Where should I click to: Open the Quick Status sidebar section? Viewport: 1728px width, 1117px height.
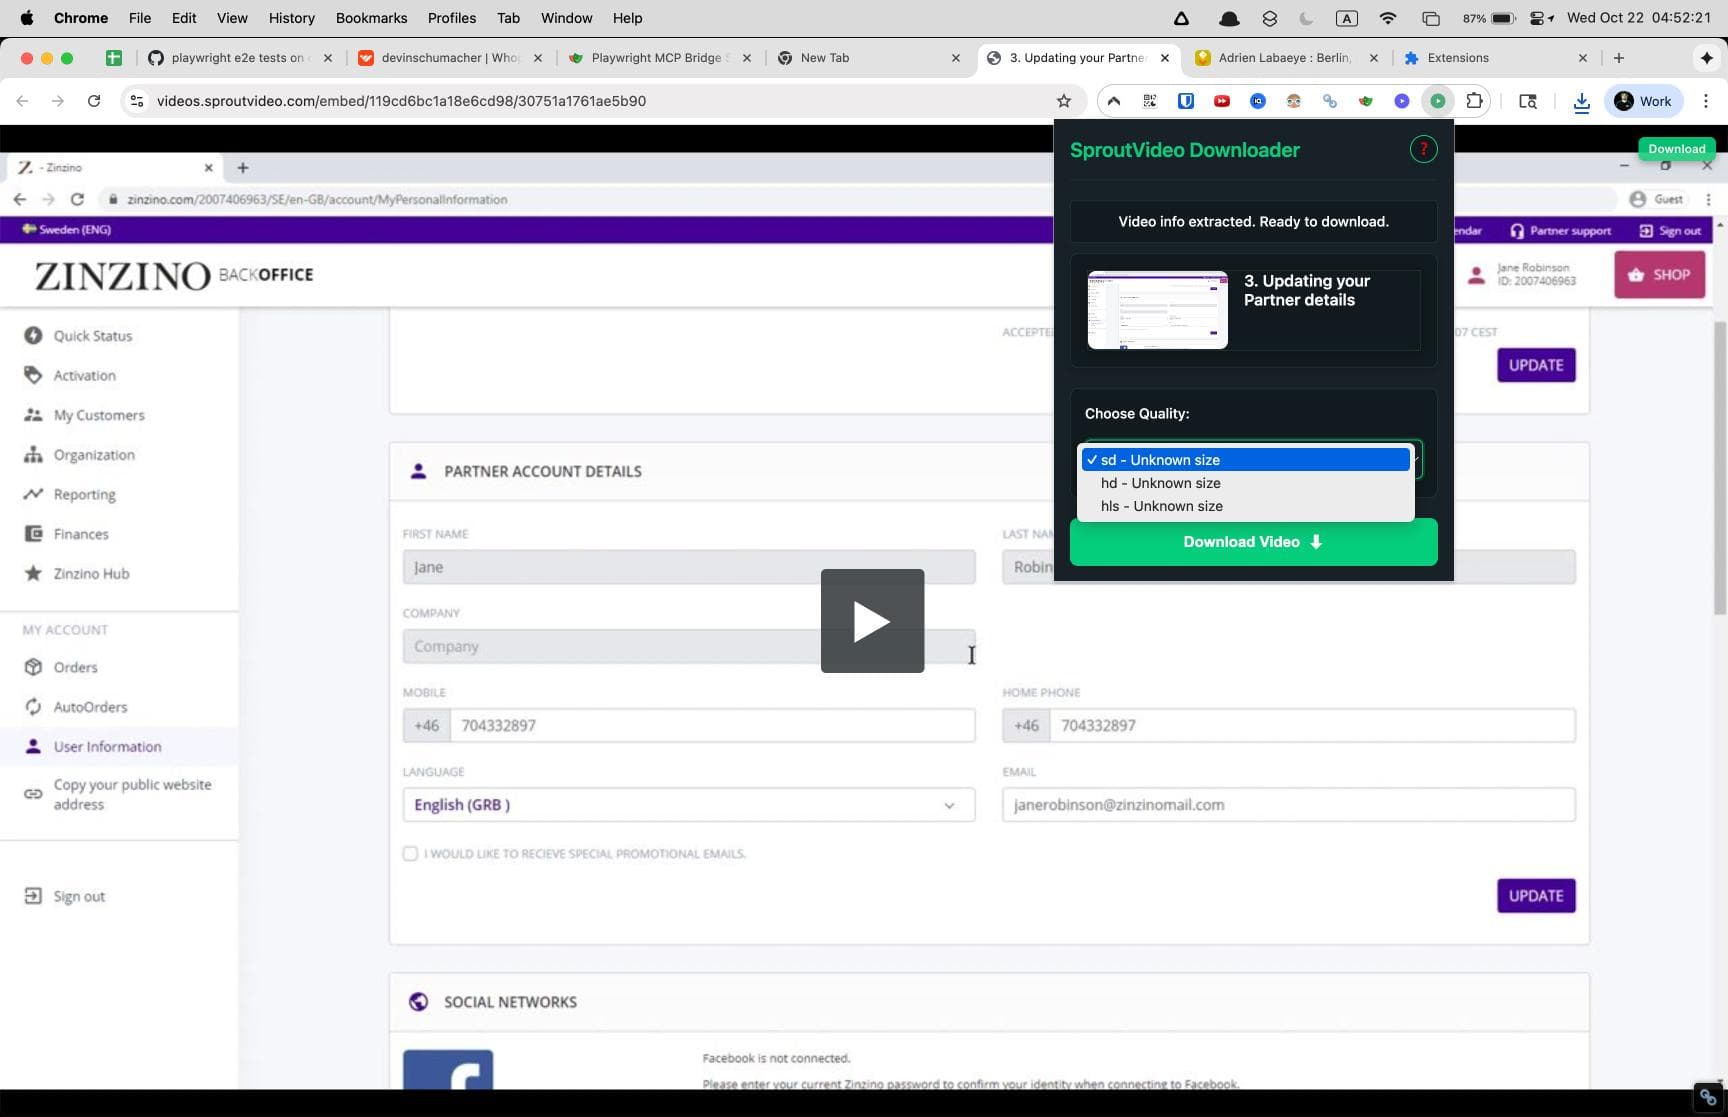(92, 335)
